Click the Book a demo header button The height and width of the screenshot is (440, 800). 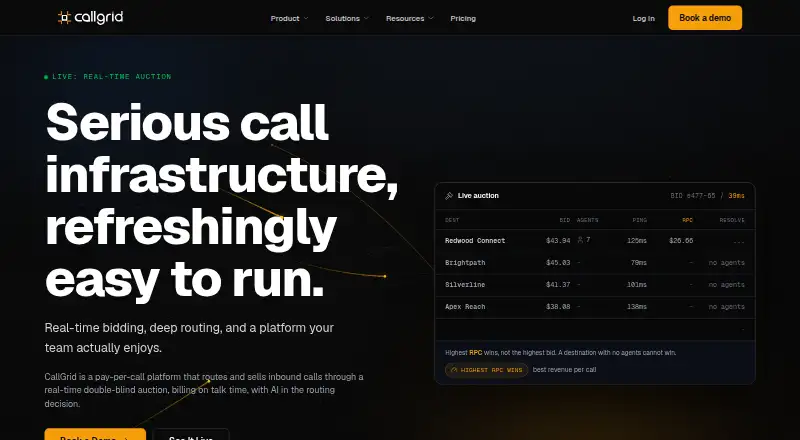(705, 18)
